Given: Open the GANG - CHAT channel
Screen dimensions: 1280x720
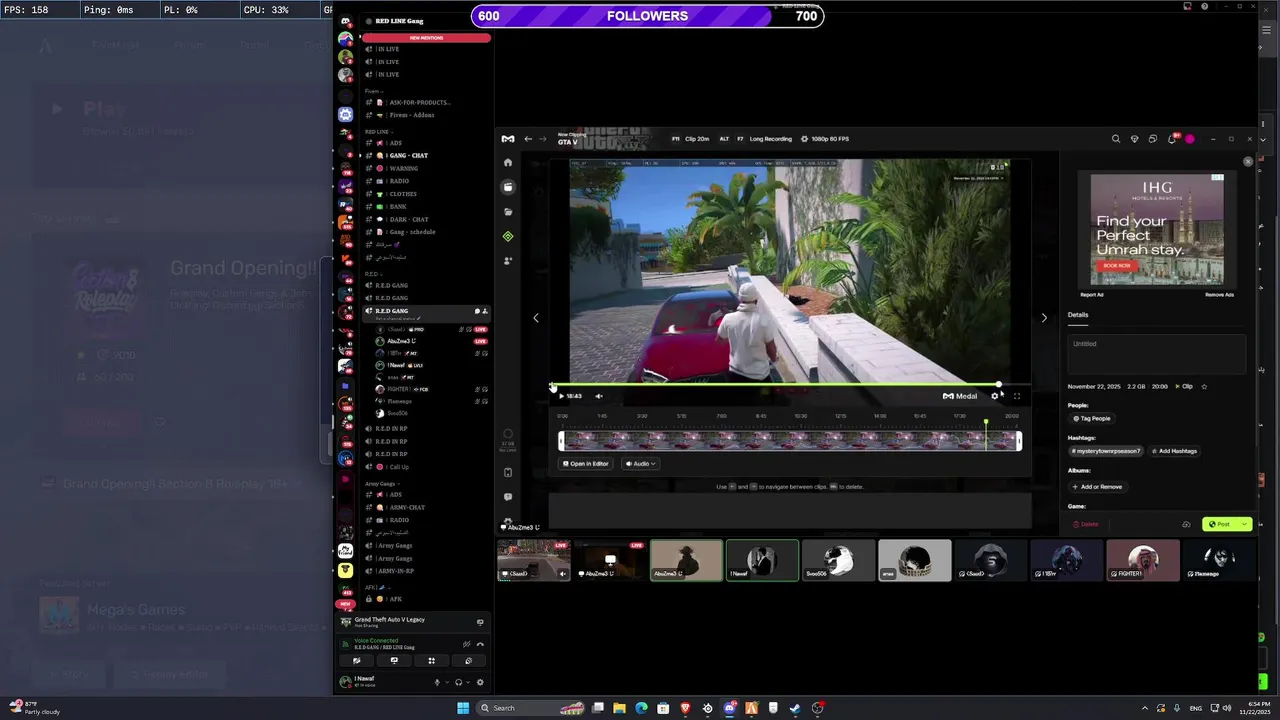Looking at the screenshot, I should tap(426, 156).
